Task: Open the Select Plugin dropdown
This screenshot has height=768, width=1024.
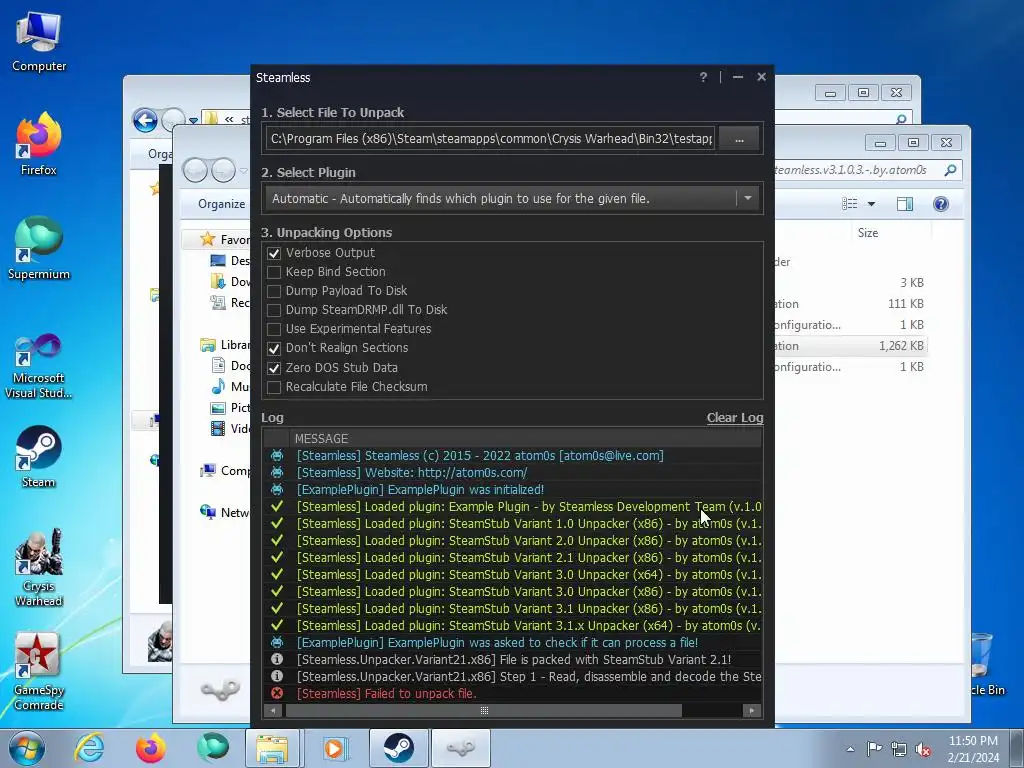Action: (x=748, y=199)
